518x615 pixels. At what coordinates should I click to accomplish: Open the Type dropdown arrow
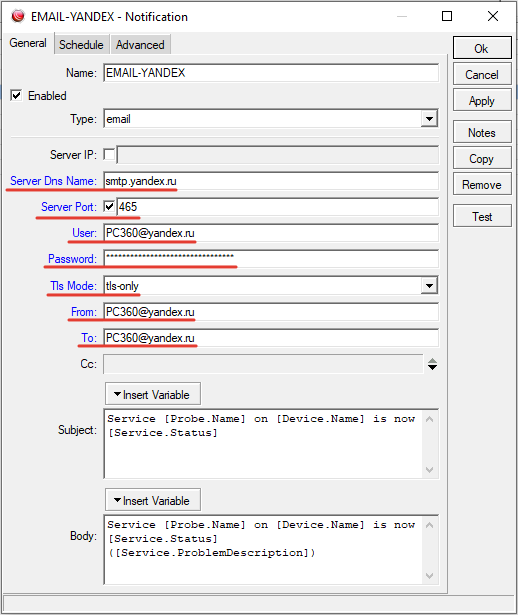click(429, 118)
